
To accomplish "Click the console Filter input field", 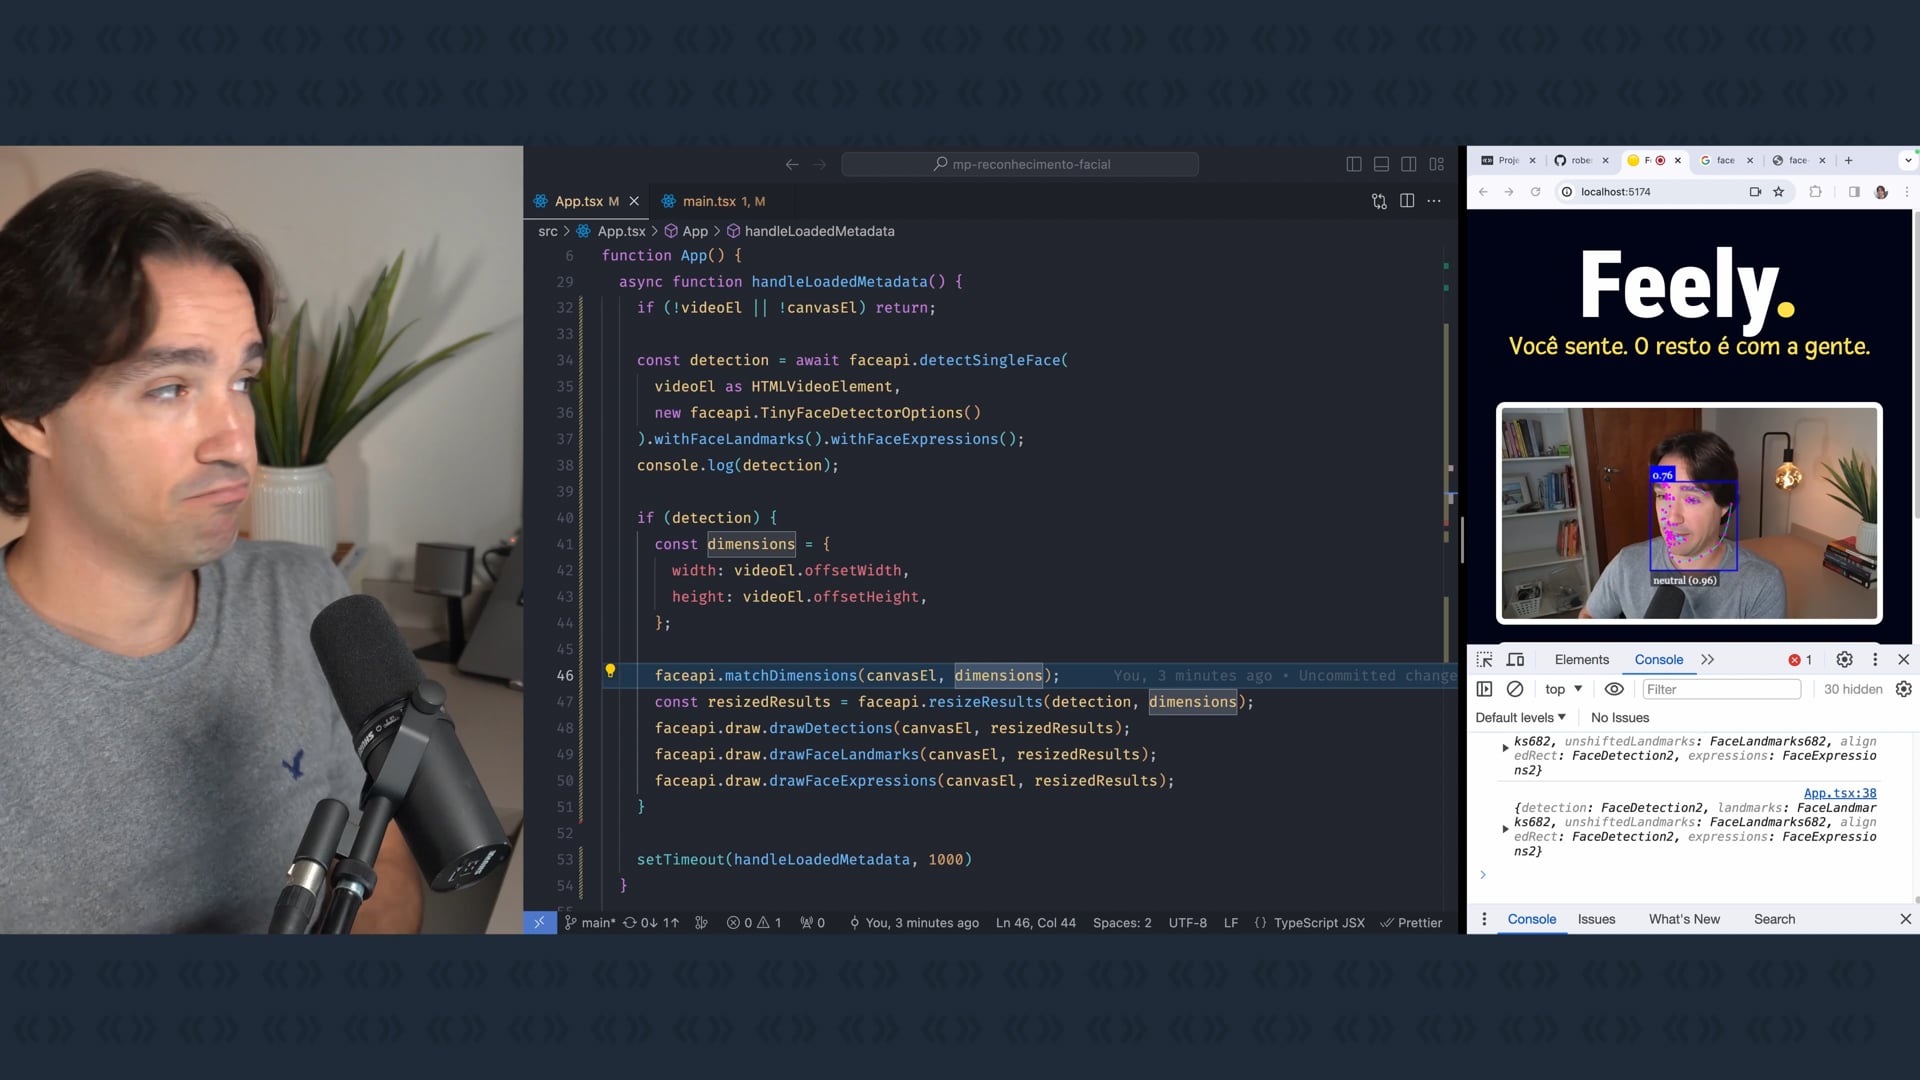I will pos(1720,689).
